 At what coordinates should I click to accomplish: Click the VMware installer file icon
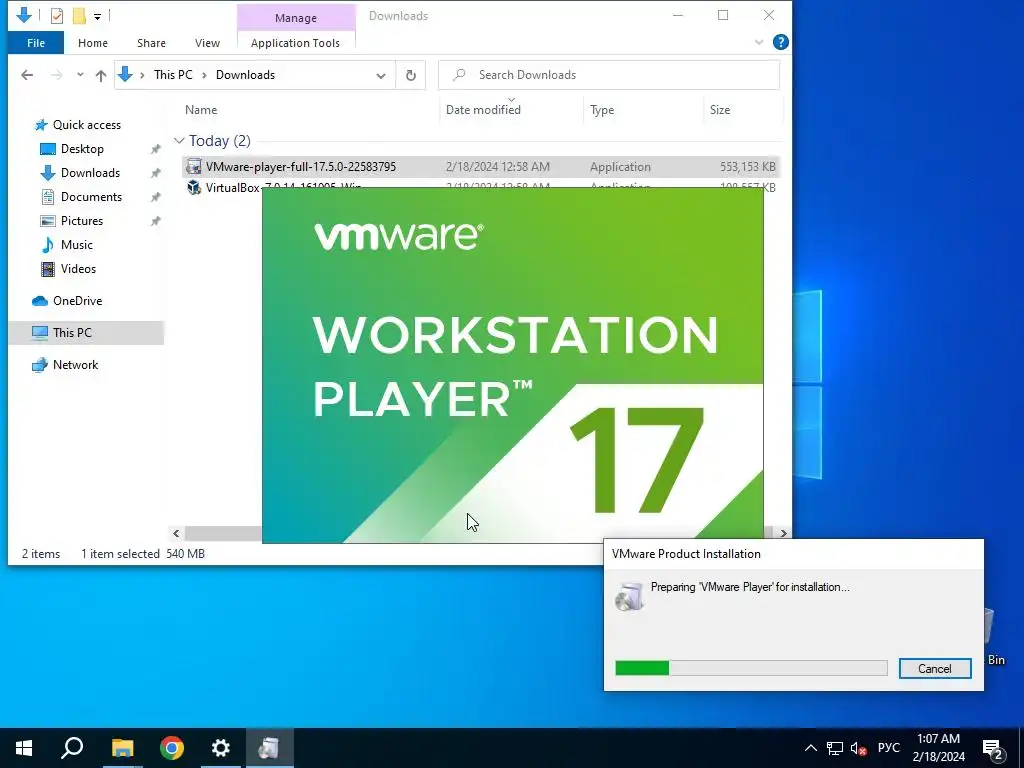pos(193,167)
